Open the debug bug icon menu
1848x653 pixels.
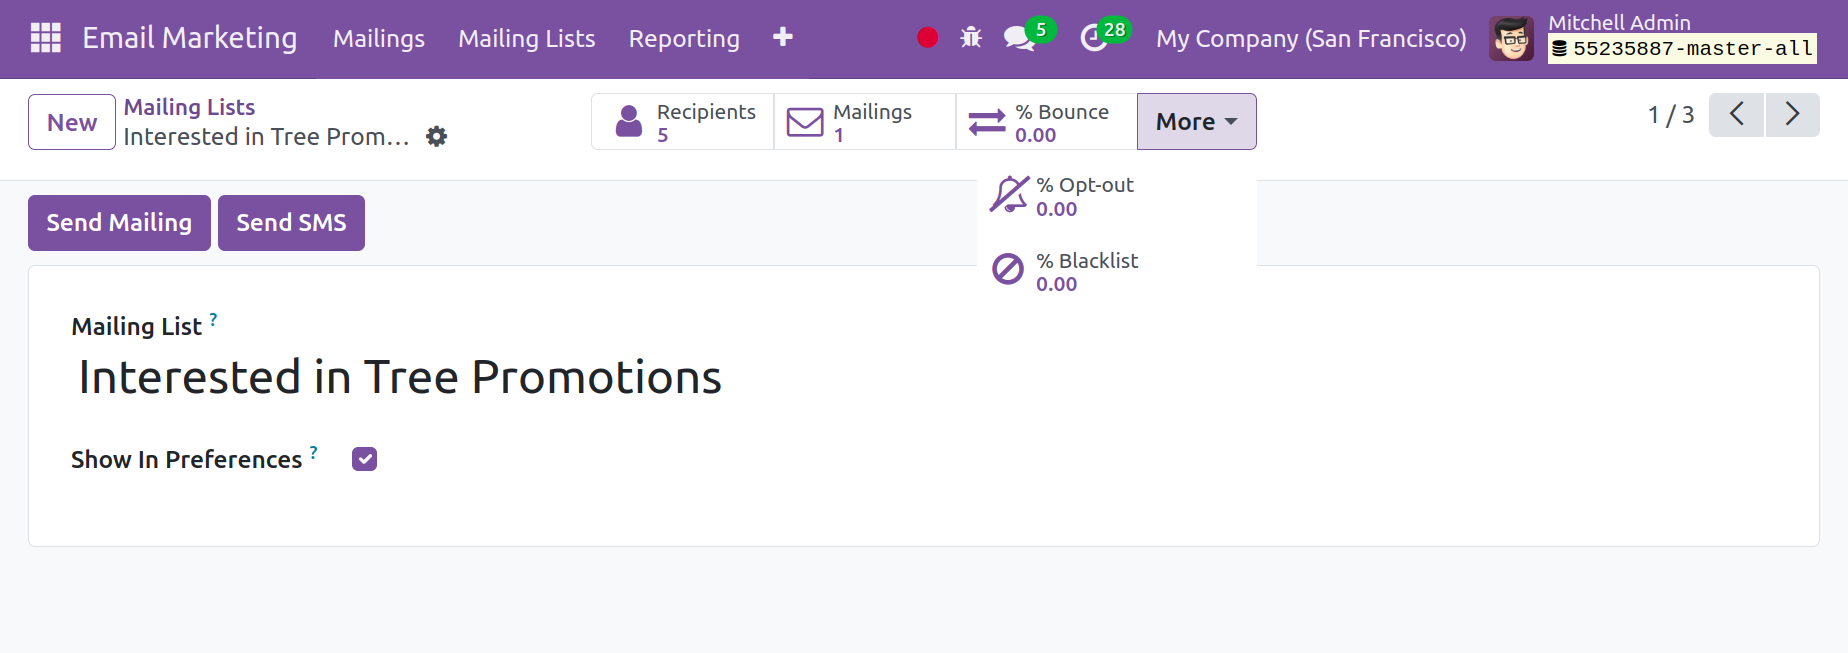click(971, 38)
